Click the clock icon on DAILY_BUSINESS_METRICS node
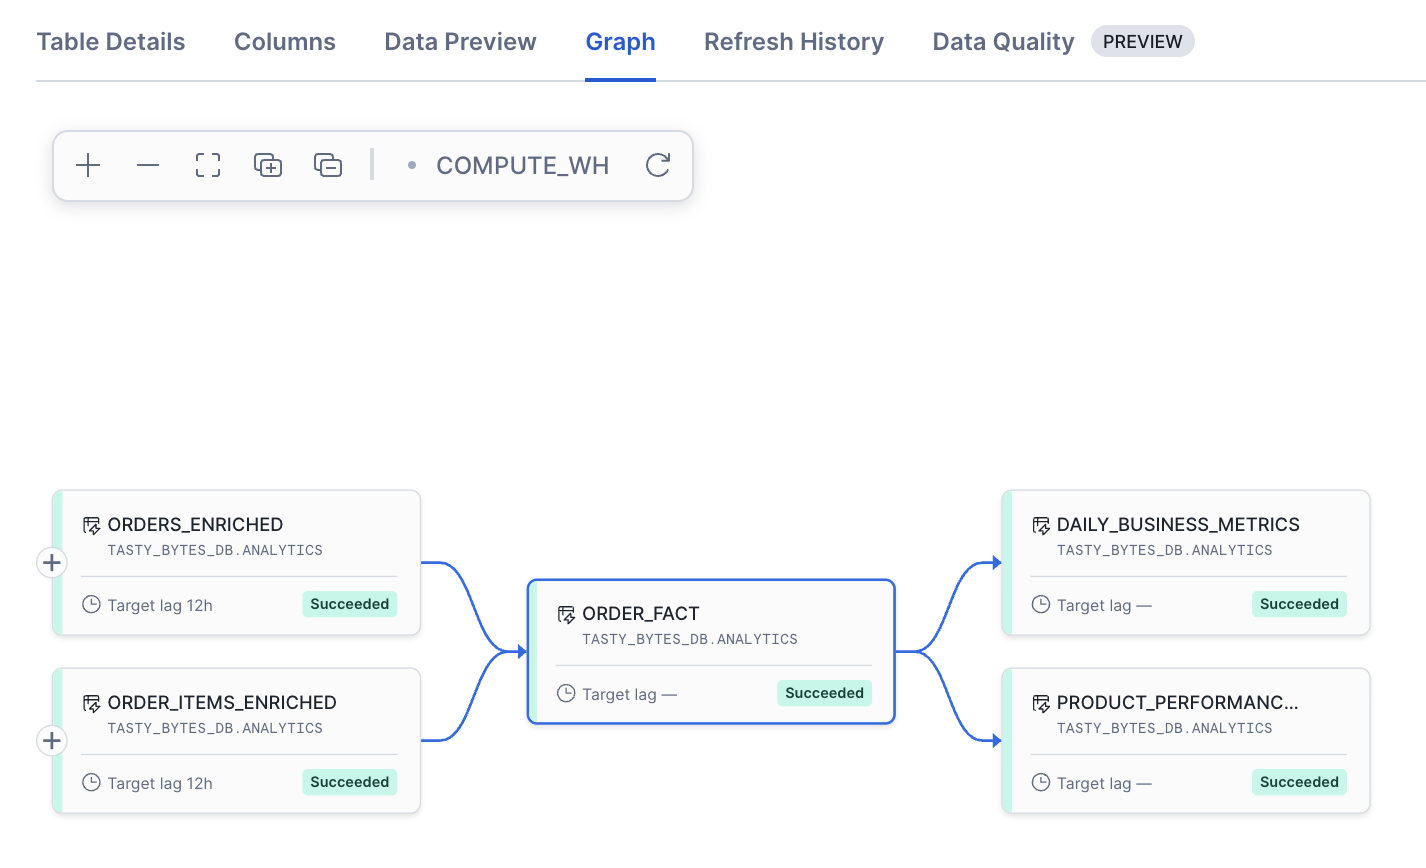 point(1040,605)
